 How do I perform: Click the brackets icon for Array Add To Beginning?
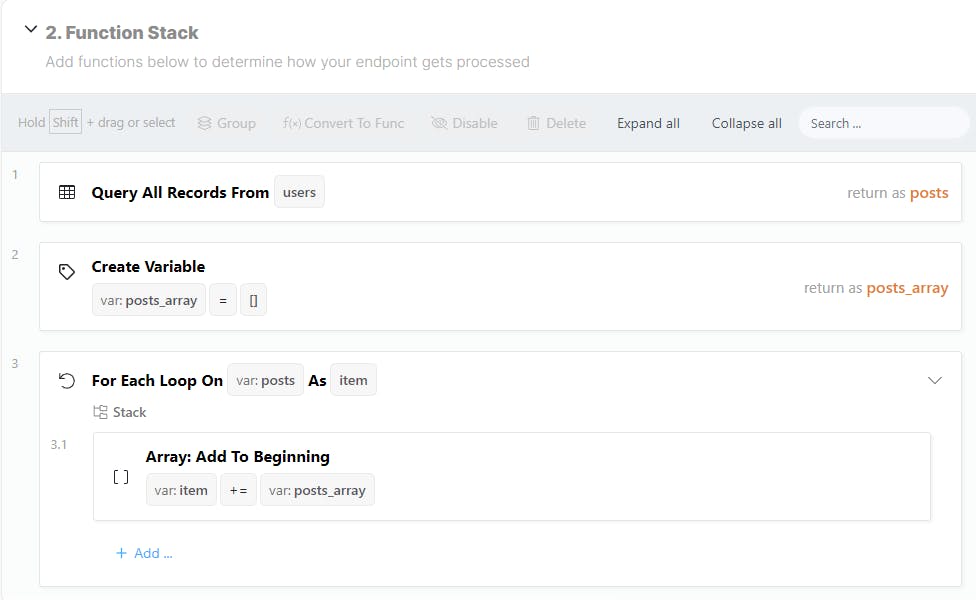pos(121,477)
